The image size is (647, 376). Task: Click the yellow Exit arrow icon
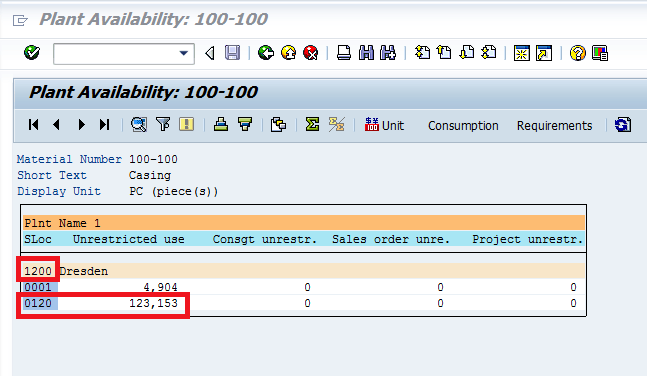(288, 53)
